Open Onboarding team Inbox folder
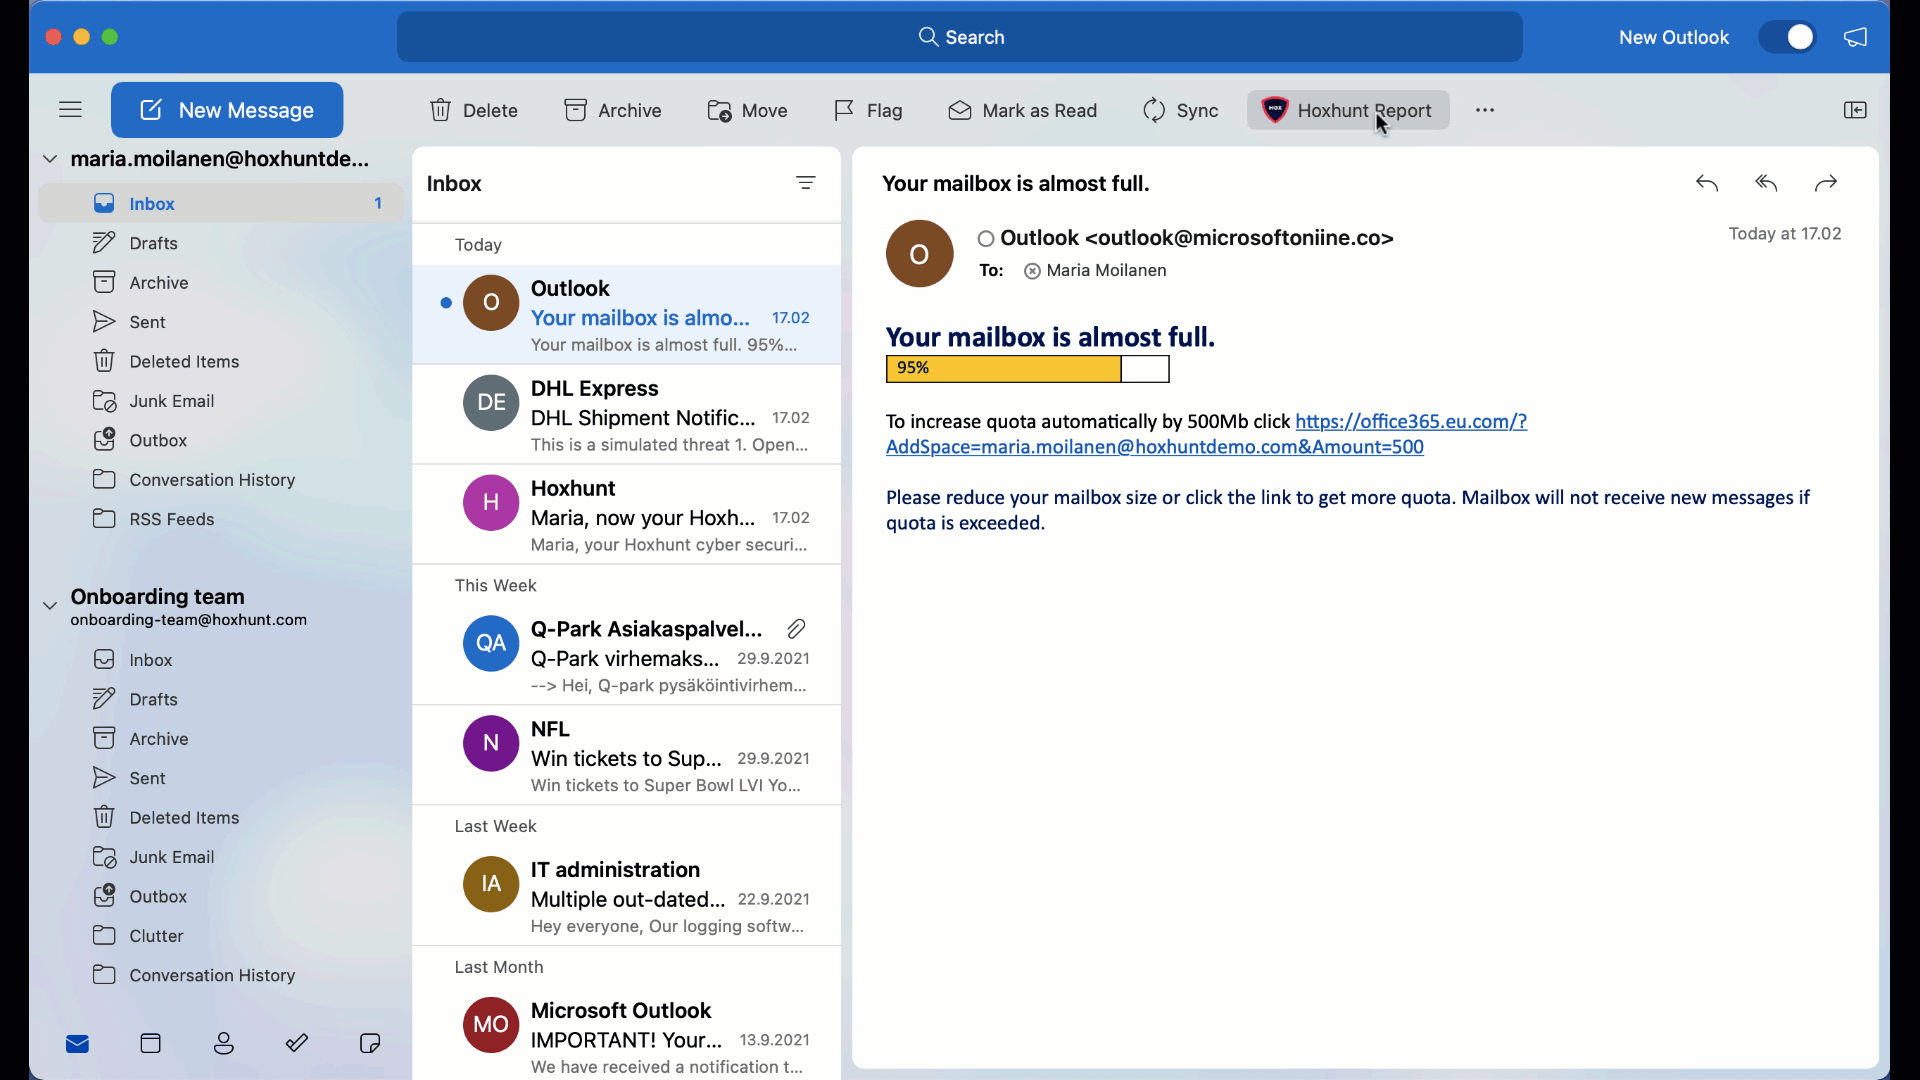Image resolution: width=1920 pixels, height=1080 pixels. 221,659
